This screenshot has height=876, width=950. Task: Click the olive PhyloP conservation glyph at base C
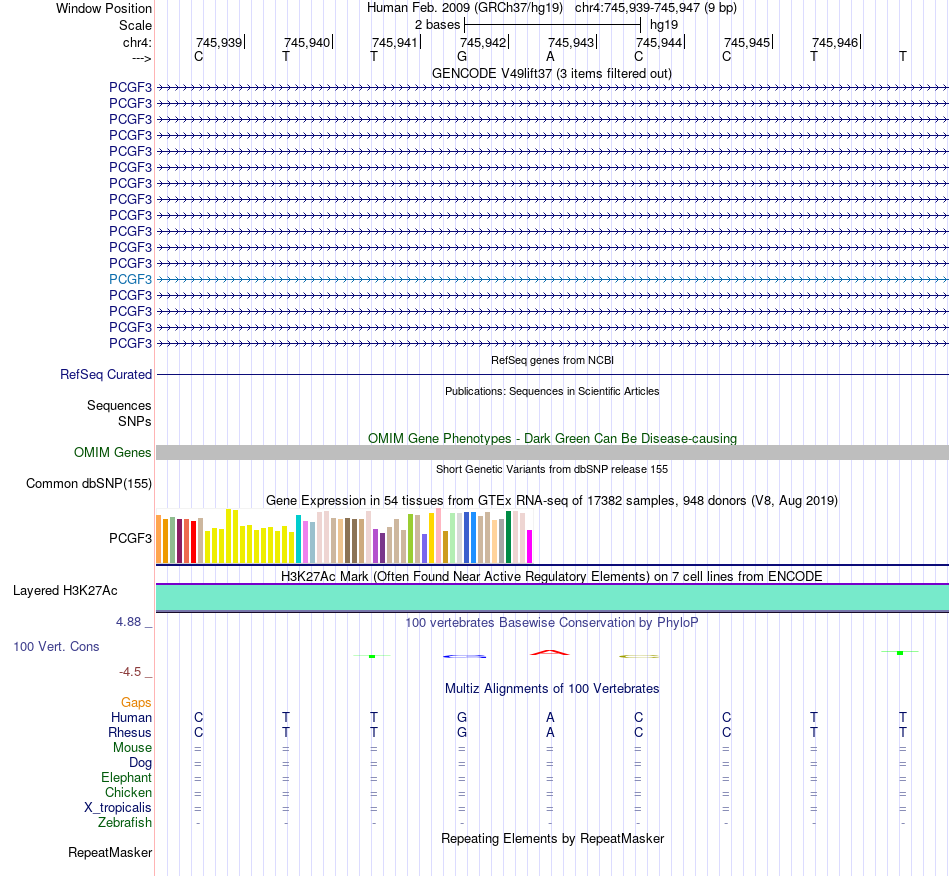[639, 656]
